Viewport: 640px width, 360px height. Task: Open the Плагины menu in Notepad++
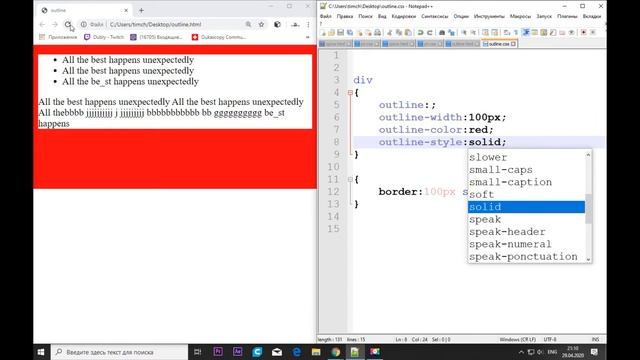(x=567, y=16)
